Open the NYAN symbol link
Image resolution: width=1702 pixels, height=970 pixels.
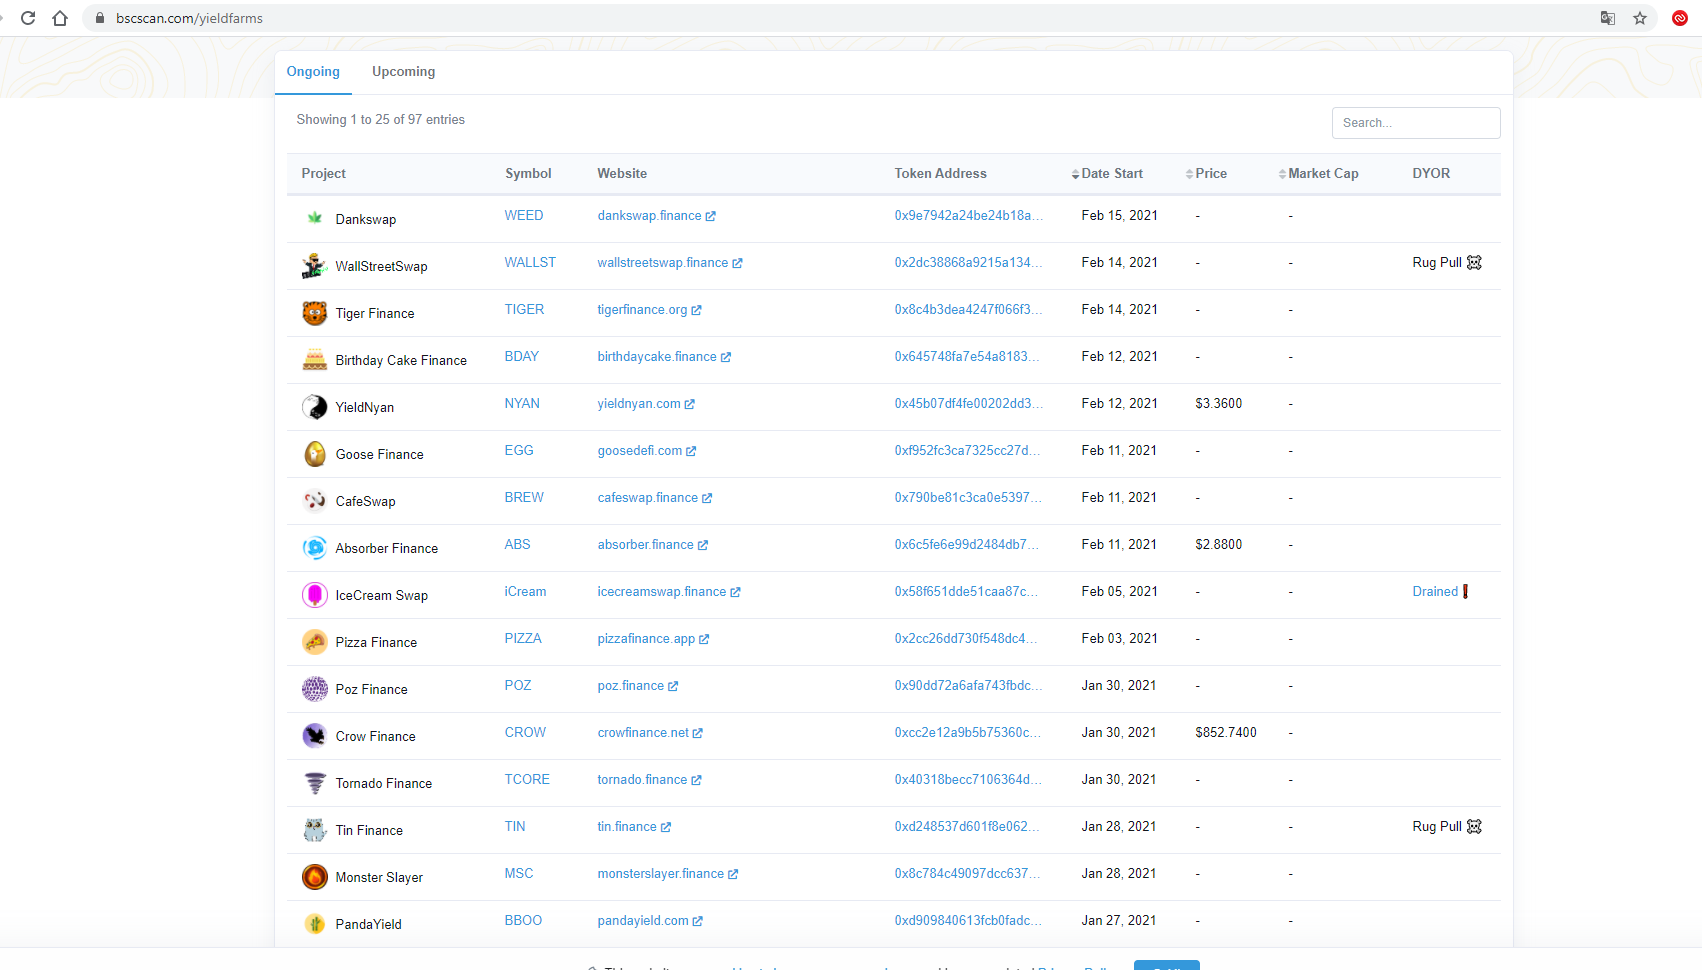tap(522, 403)
